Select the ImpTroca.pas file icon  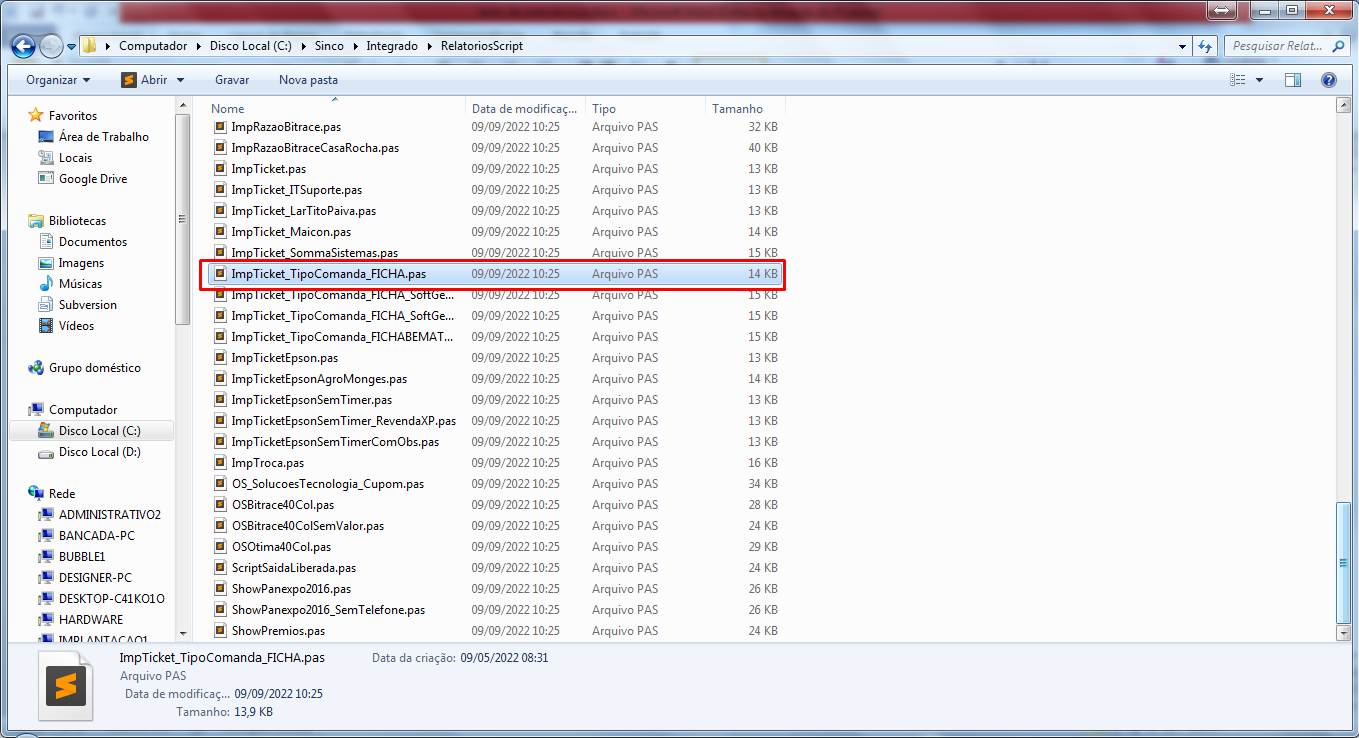pyautogui.click(x=220, y=463)
